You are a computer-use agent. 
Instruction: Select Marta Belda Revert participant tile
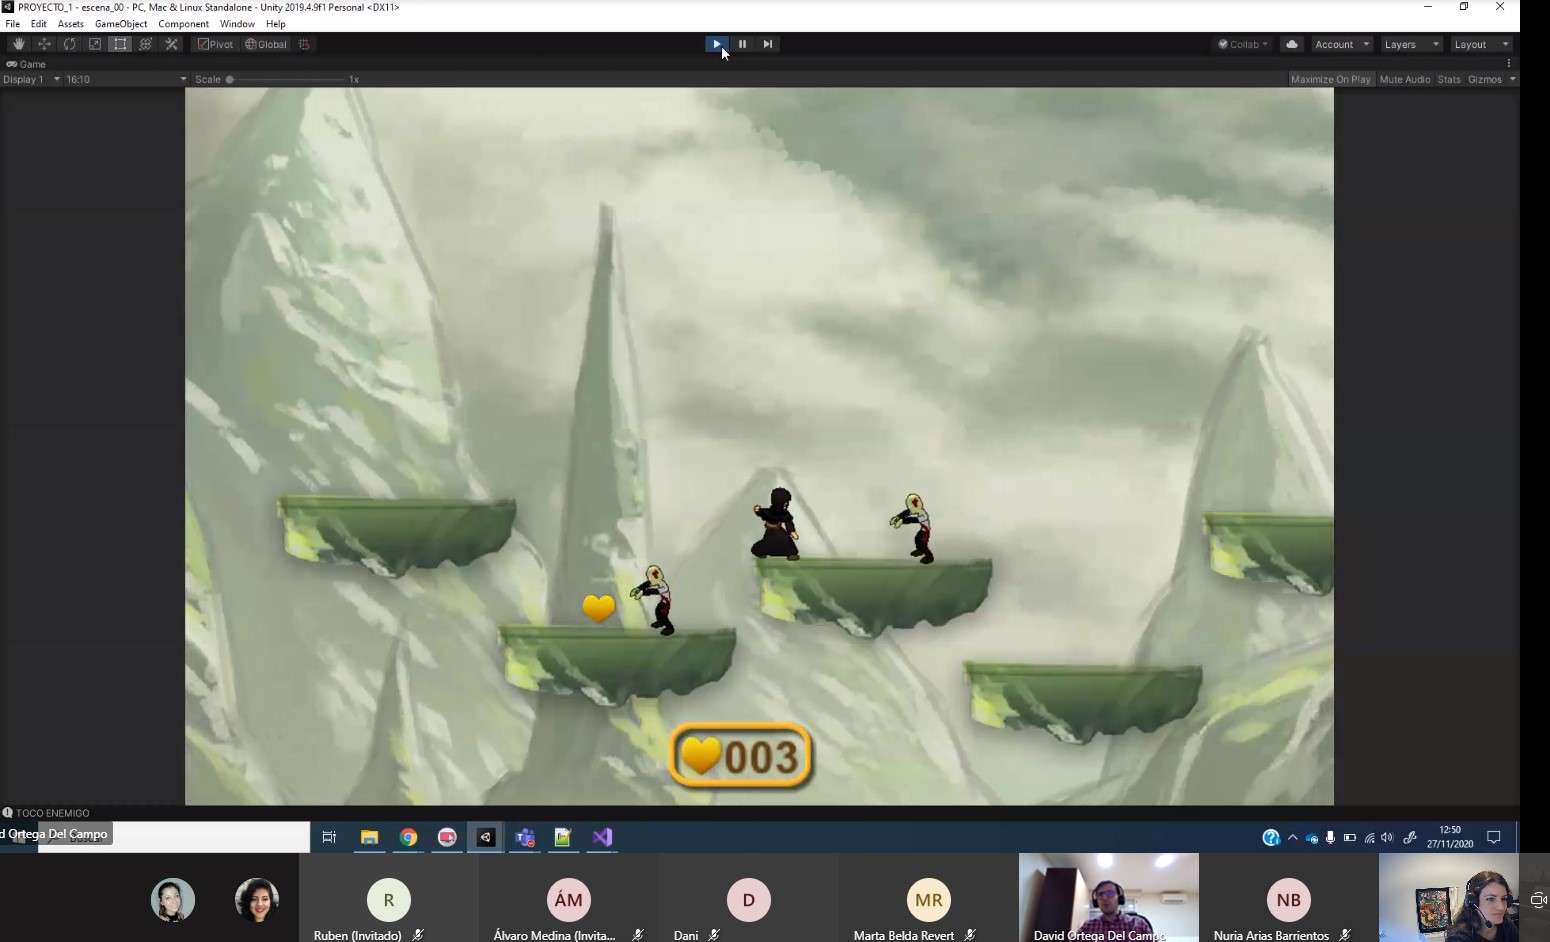[x=929, y=898]
